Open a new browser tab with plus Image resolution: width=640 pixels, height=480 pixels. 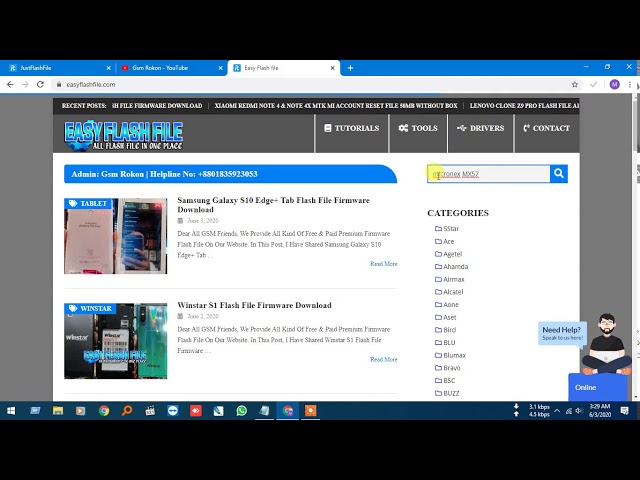[x=350, y=68]
